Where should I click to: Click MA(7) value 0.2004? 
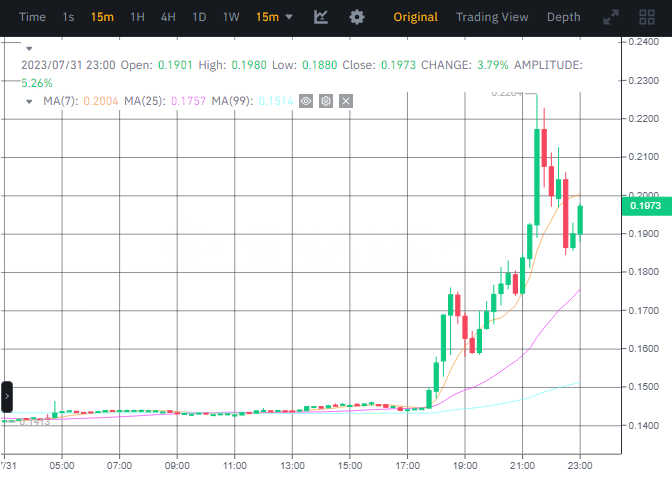pos(101,101)
